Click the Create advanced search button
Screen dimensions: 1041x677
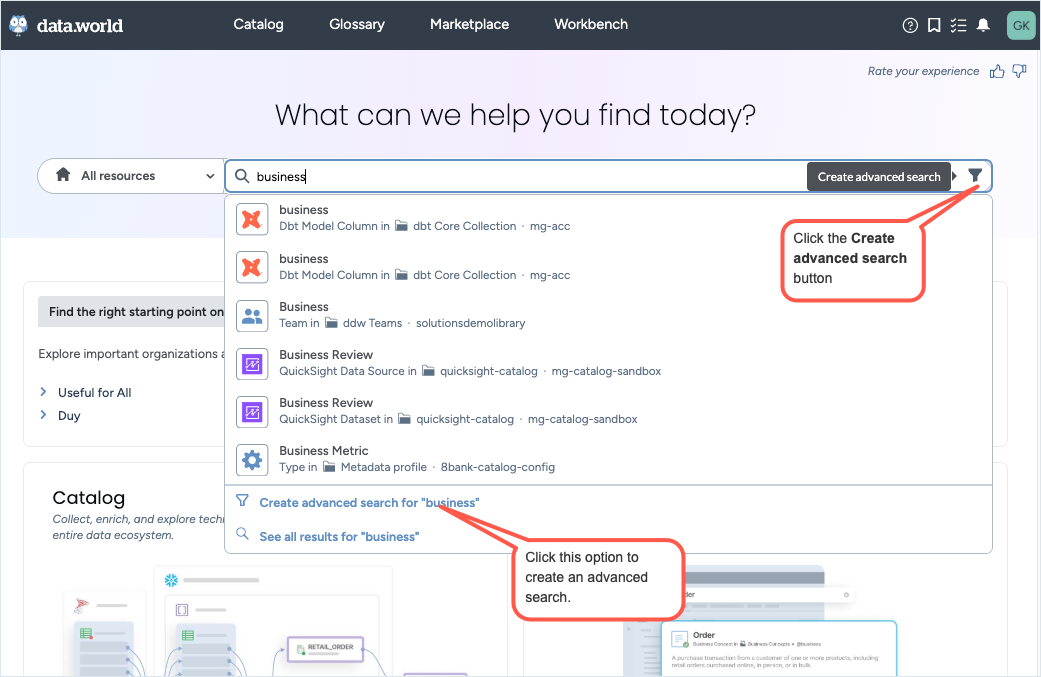(878, 176)
